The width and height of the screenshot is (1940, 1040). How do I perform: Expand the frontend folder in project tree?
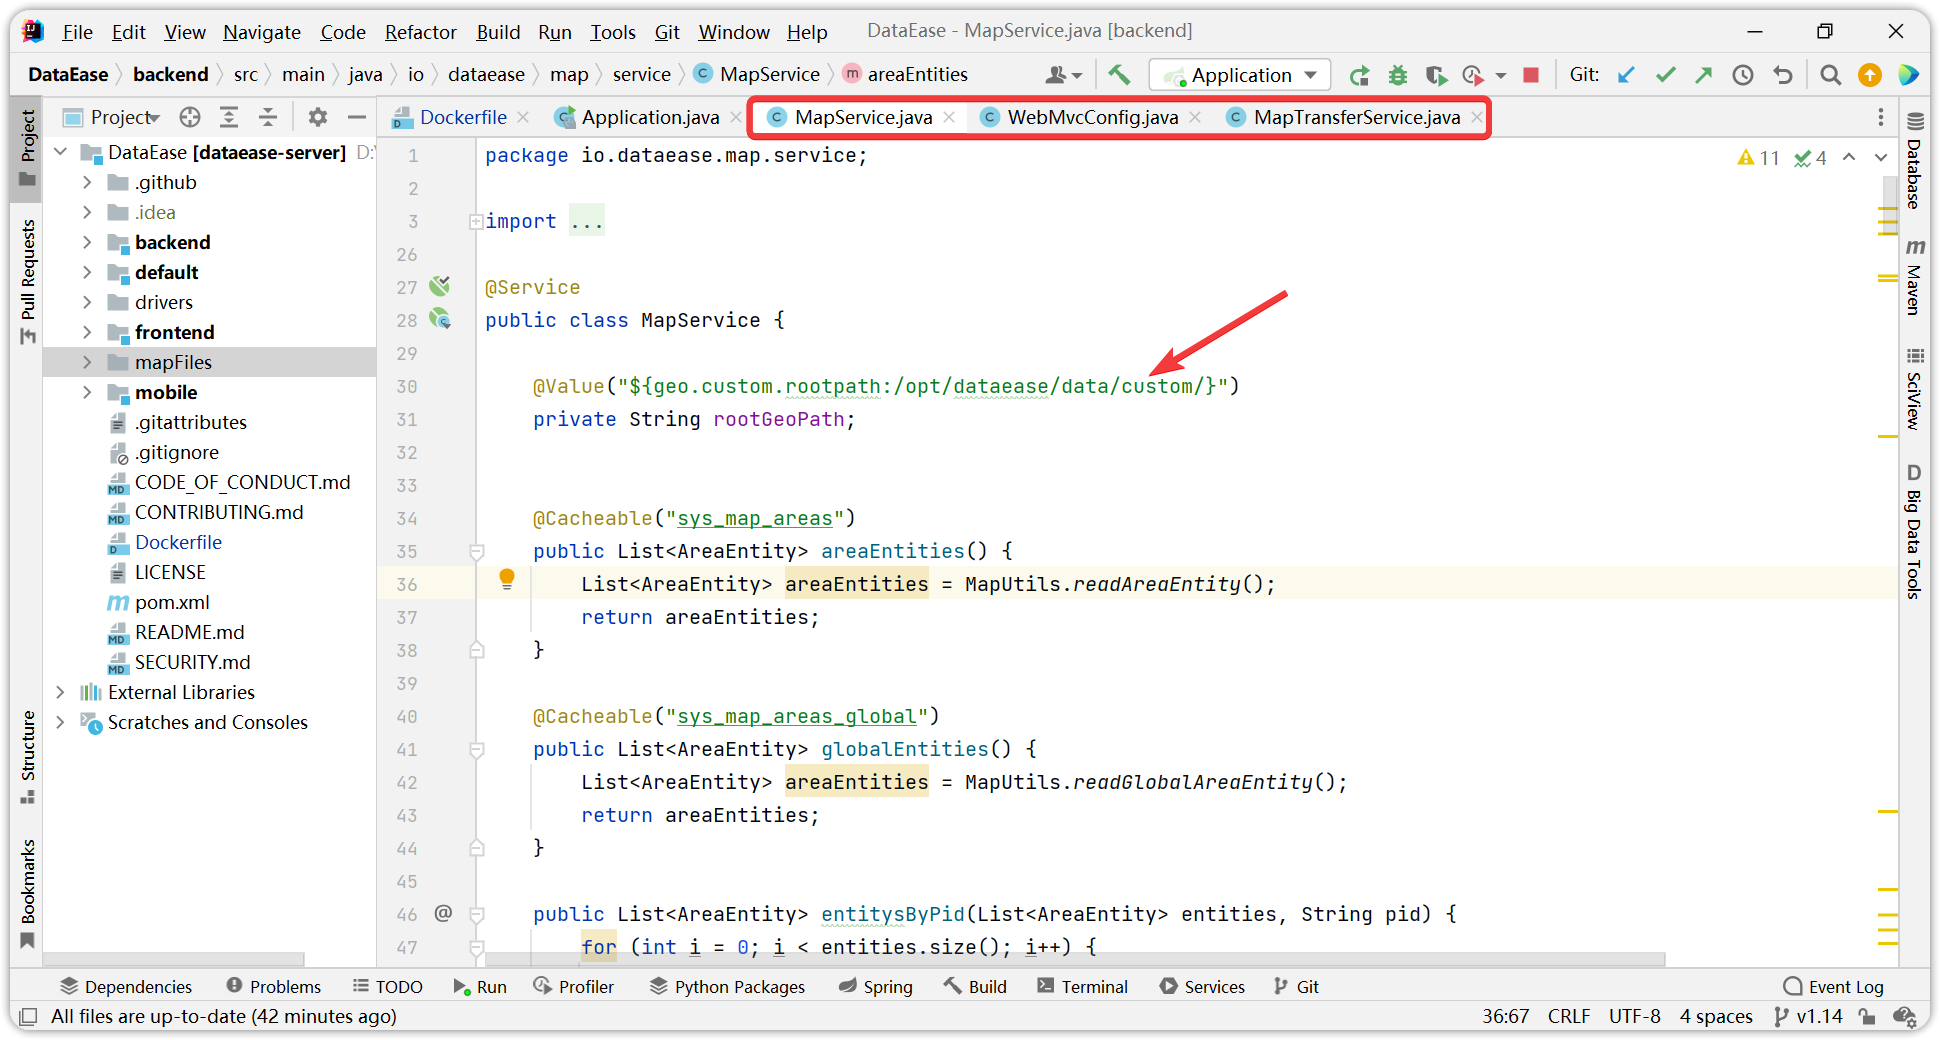87,332
